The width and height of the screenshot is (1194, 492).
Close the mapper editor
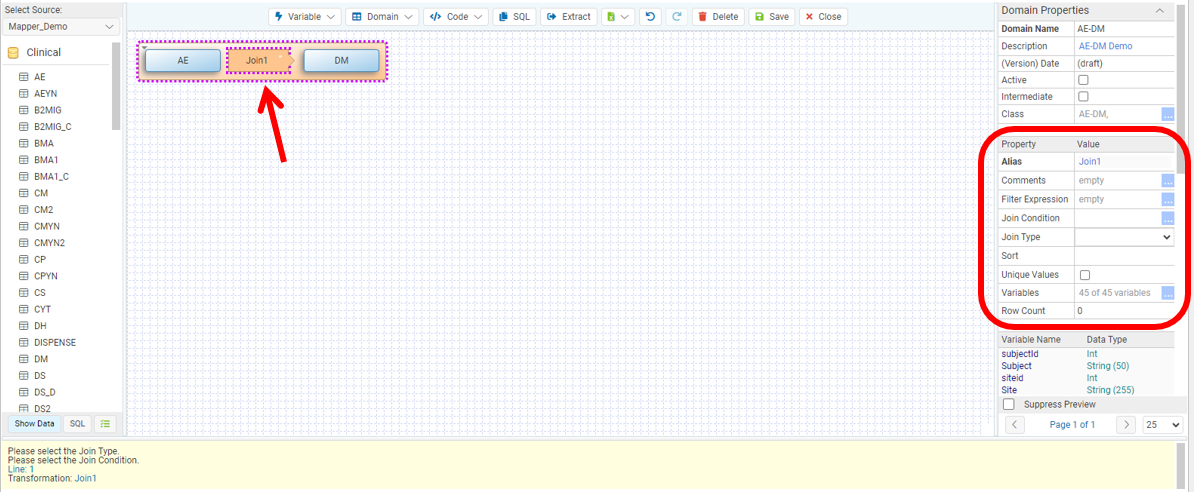coord(823,17)
